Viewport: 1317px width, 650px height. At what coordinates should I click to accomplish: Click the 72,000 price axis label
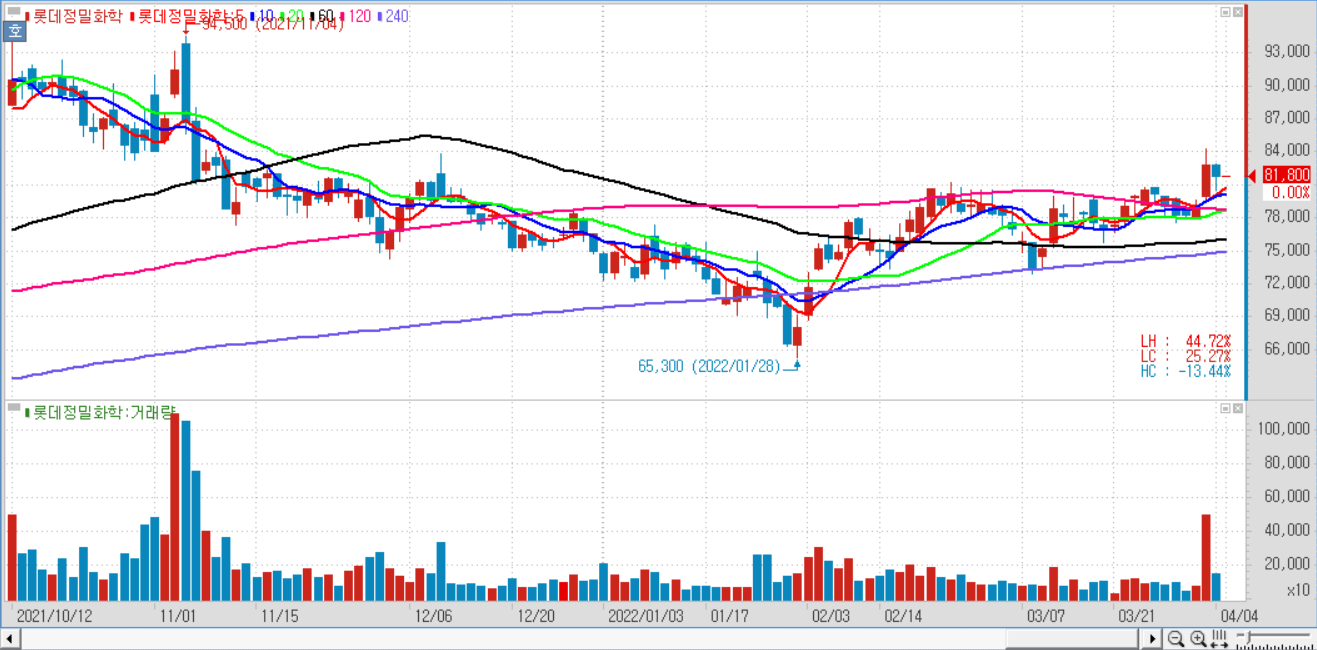pyautogui.click(x=1286, y=283)
